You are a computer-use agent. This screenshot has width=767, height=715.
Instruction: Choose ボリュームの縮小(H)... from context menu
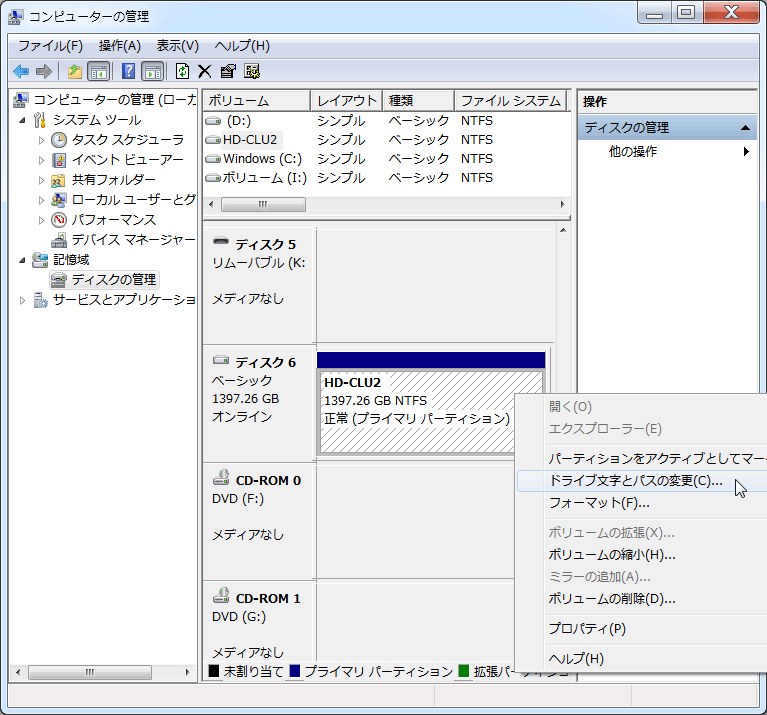pos(642,555)
